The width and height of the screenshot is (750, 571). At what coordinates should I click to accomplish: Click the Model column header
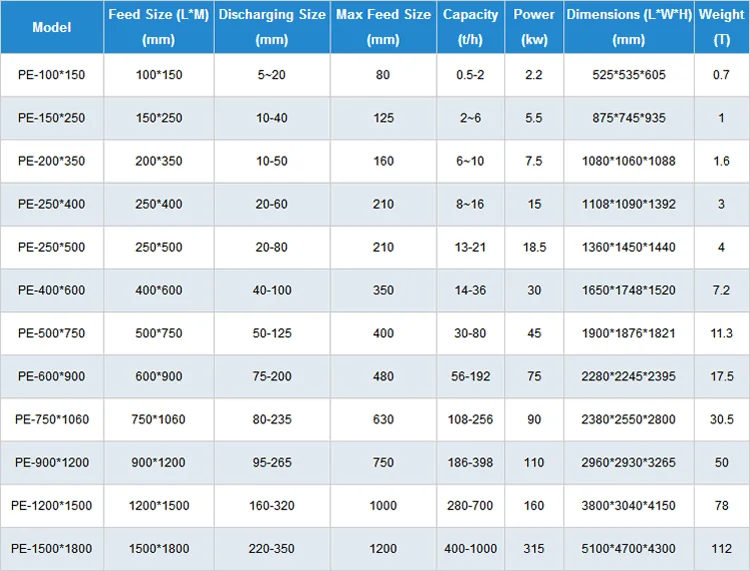pos(52,27)
